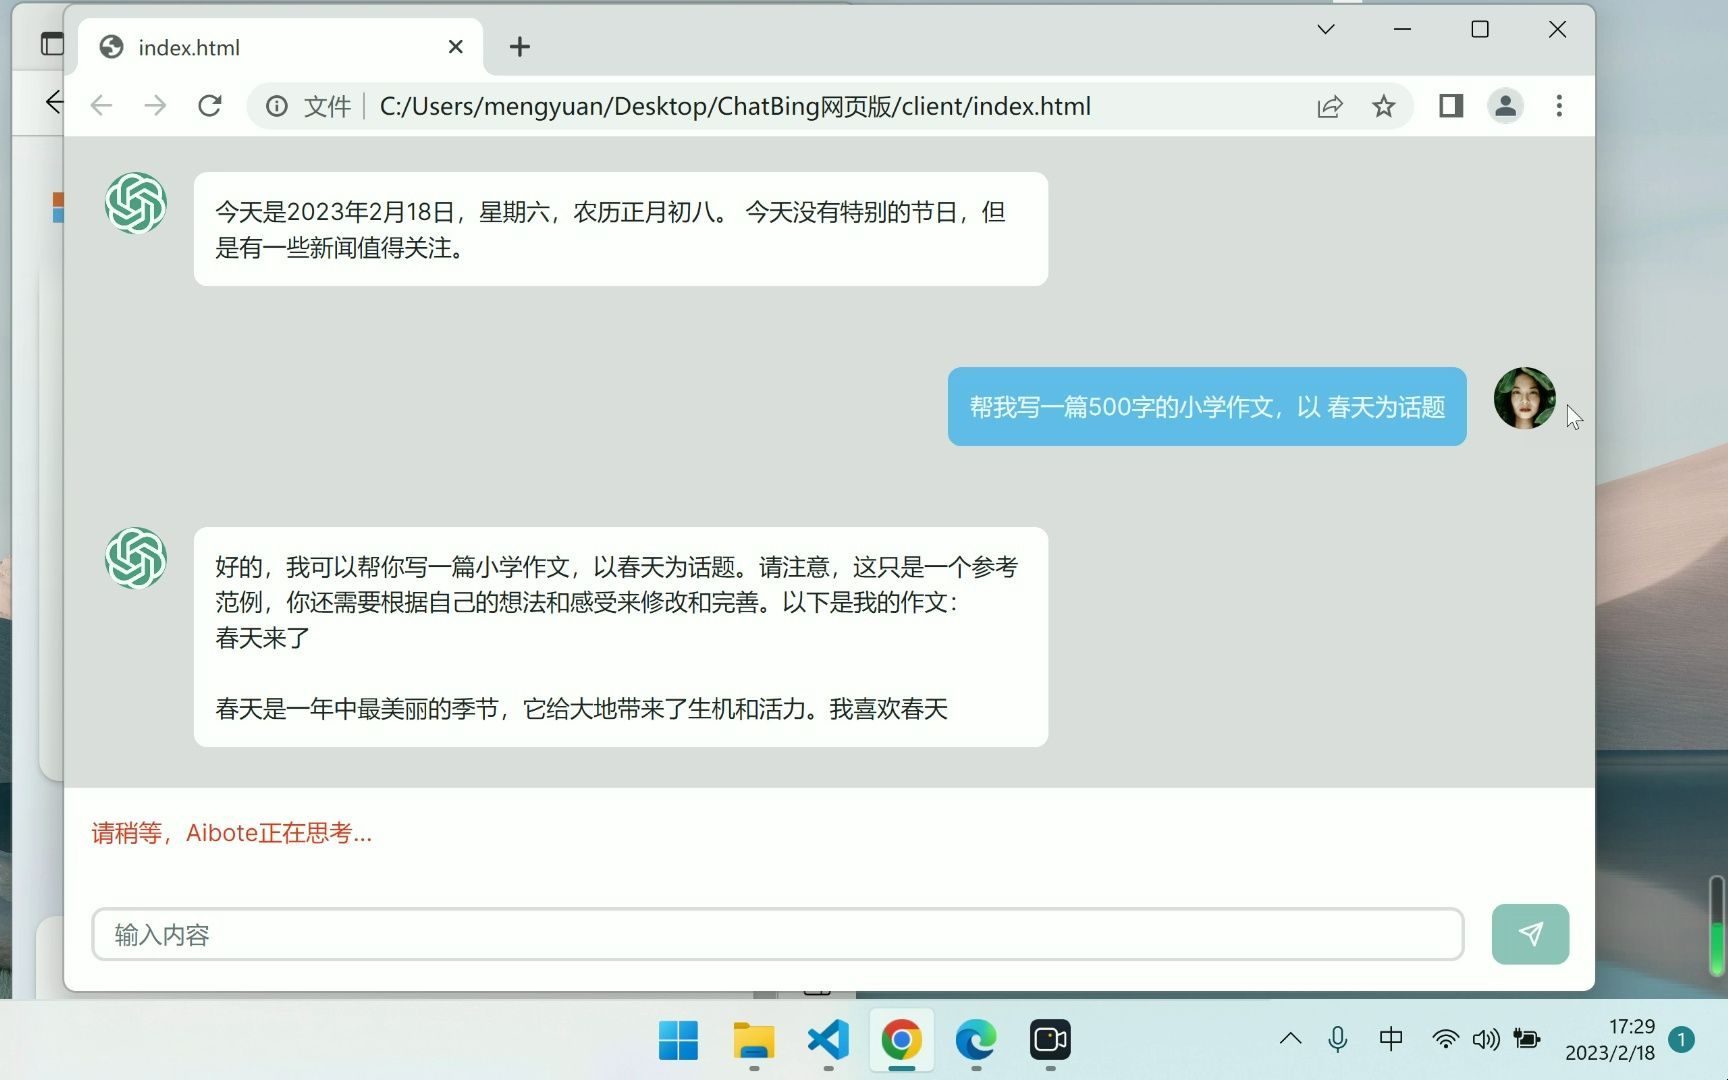Expand the tab list chevron near window controls
The image size is (1728, 1080).
pos(1323,29)
